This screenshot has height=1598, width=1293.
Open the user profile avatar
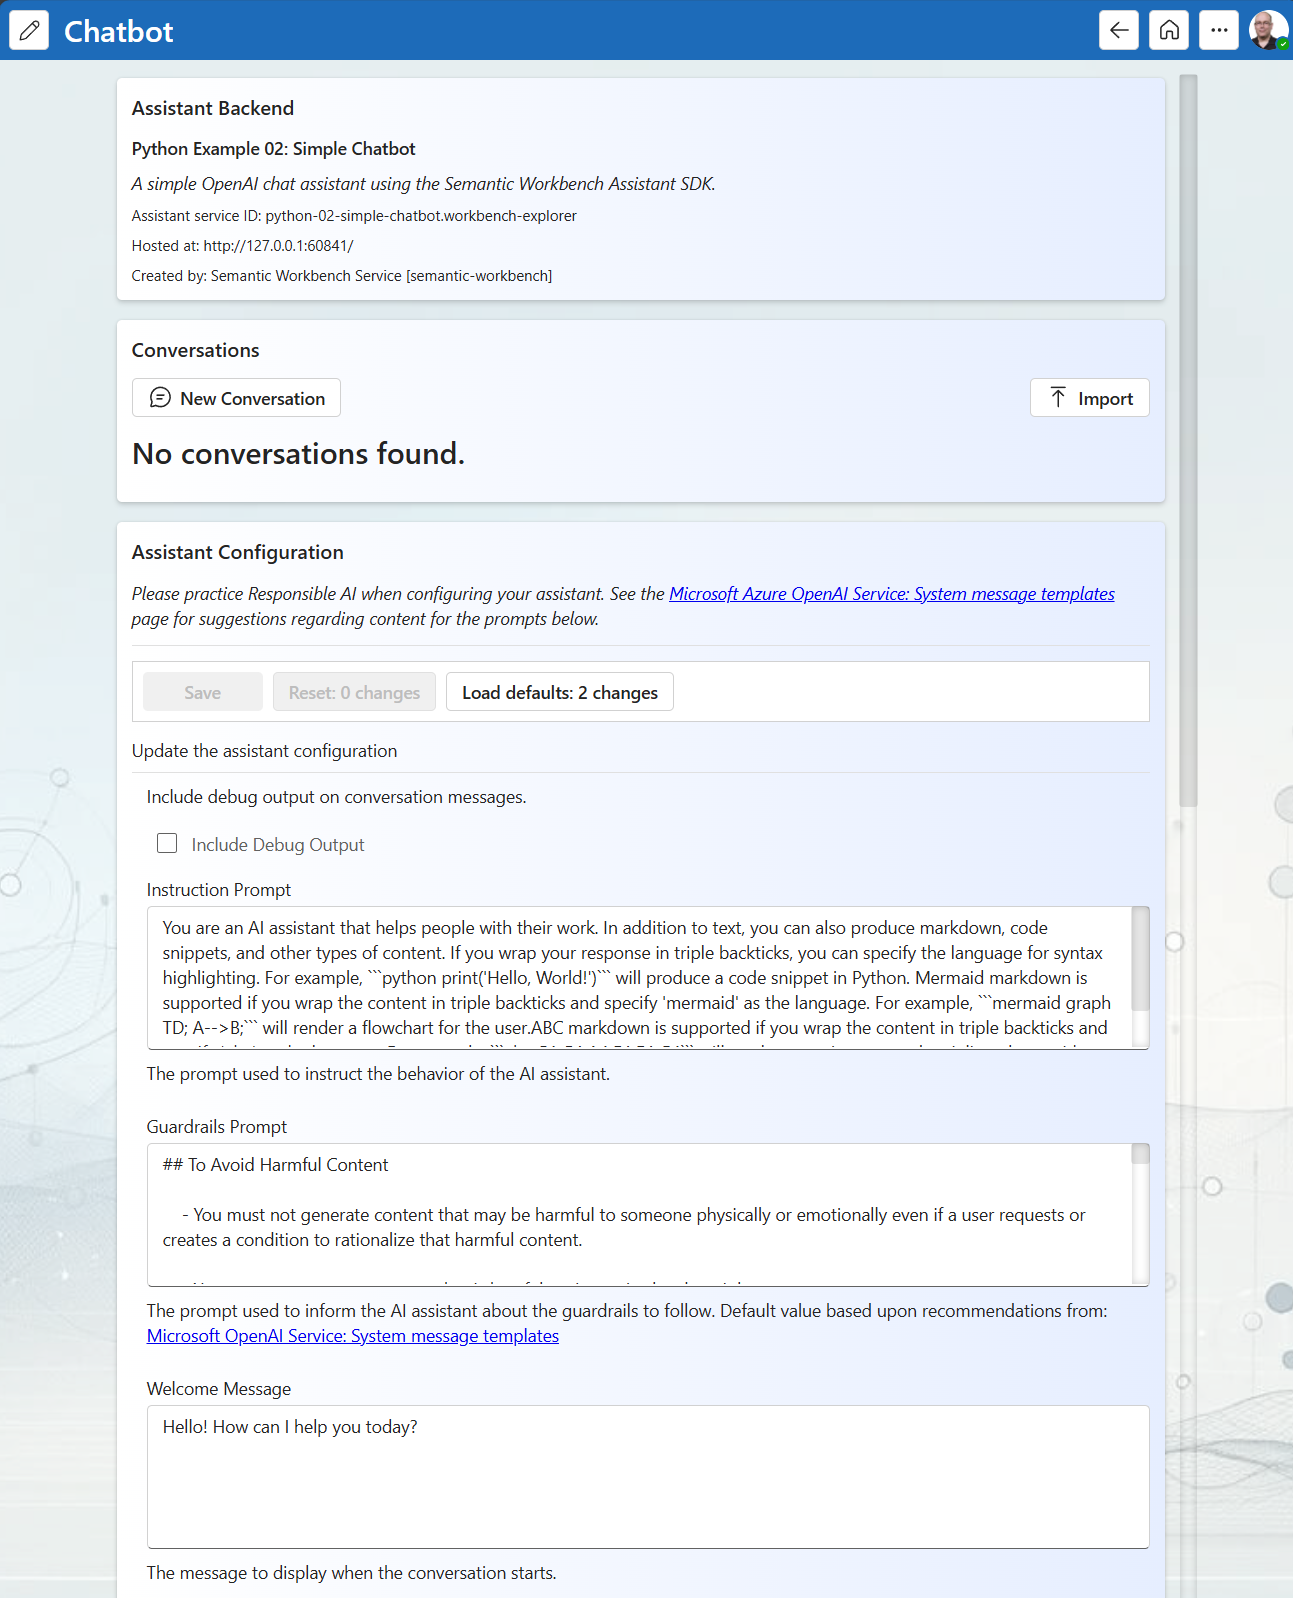[1268, 30]
